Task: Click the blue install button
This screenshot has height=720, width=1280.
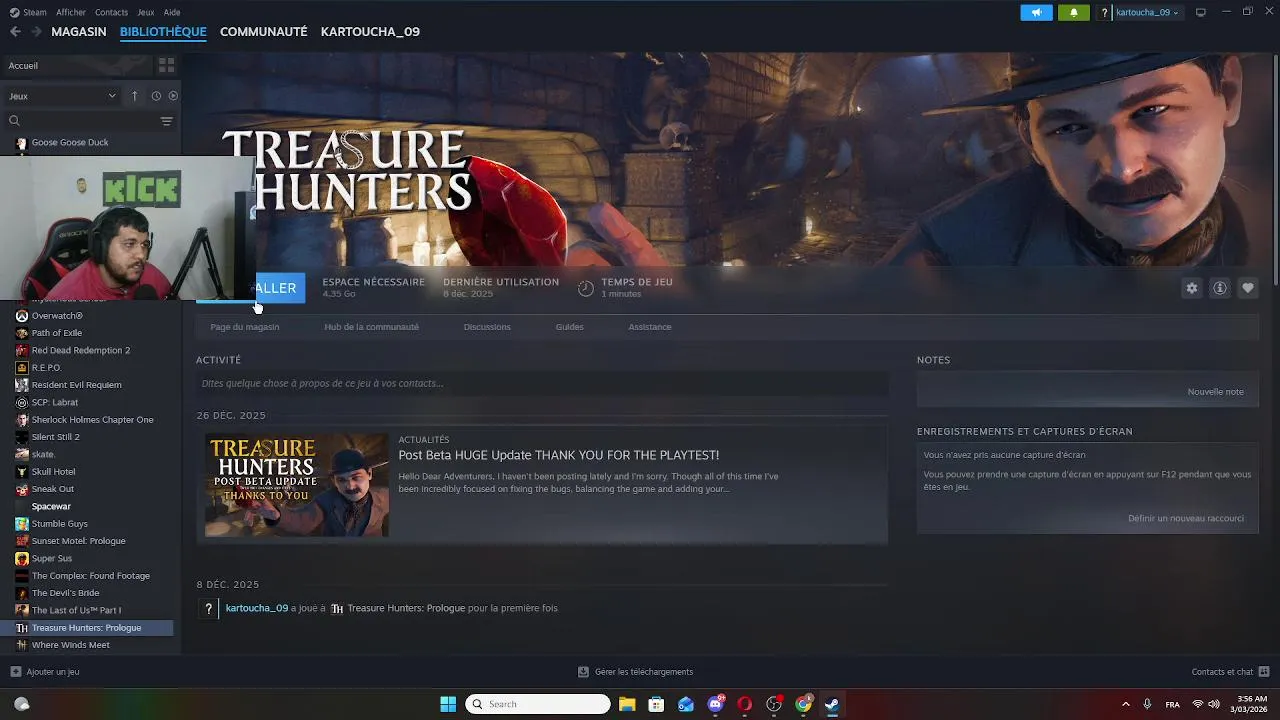Action: [278, 288]
